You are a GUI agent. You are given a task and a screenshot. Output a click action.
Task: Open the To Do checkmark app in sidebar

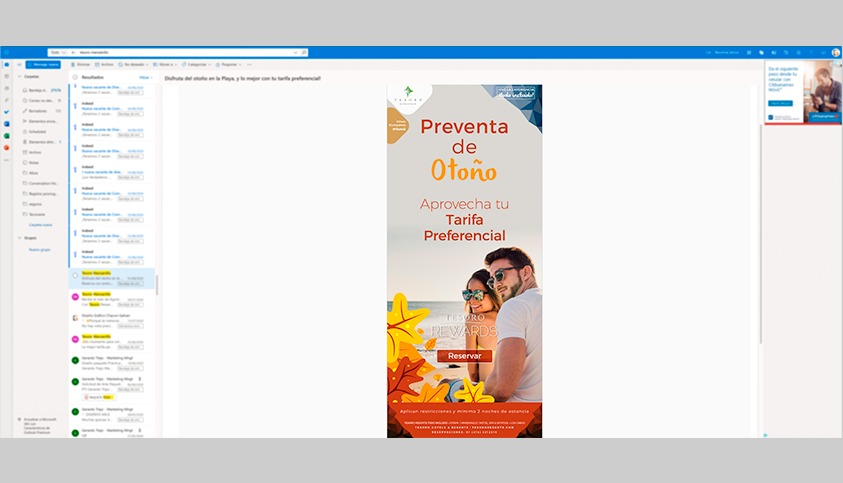6,112
